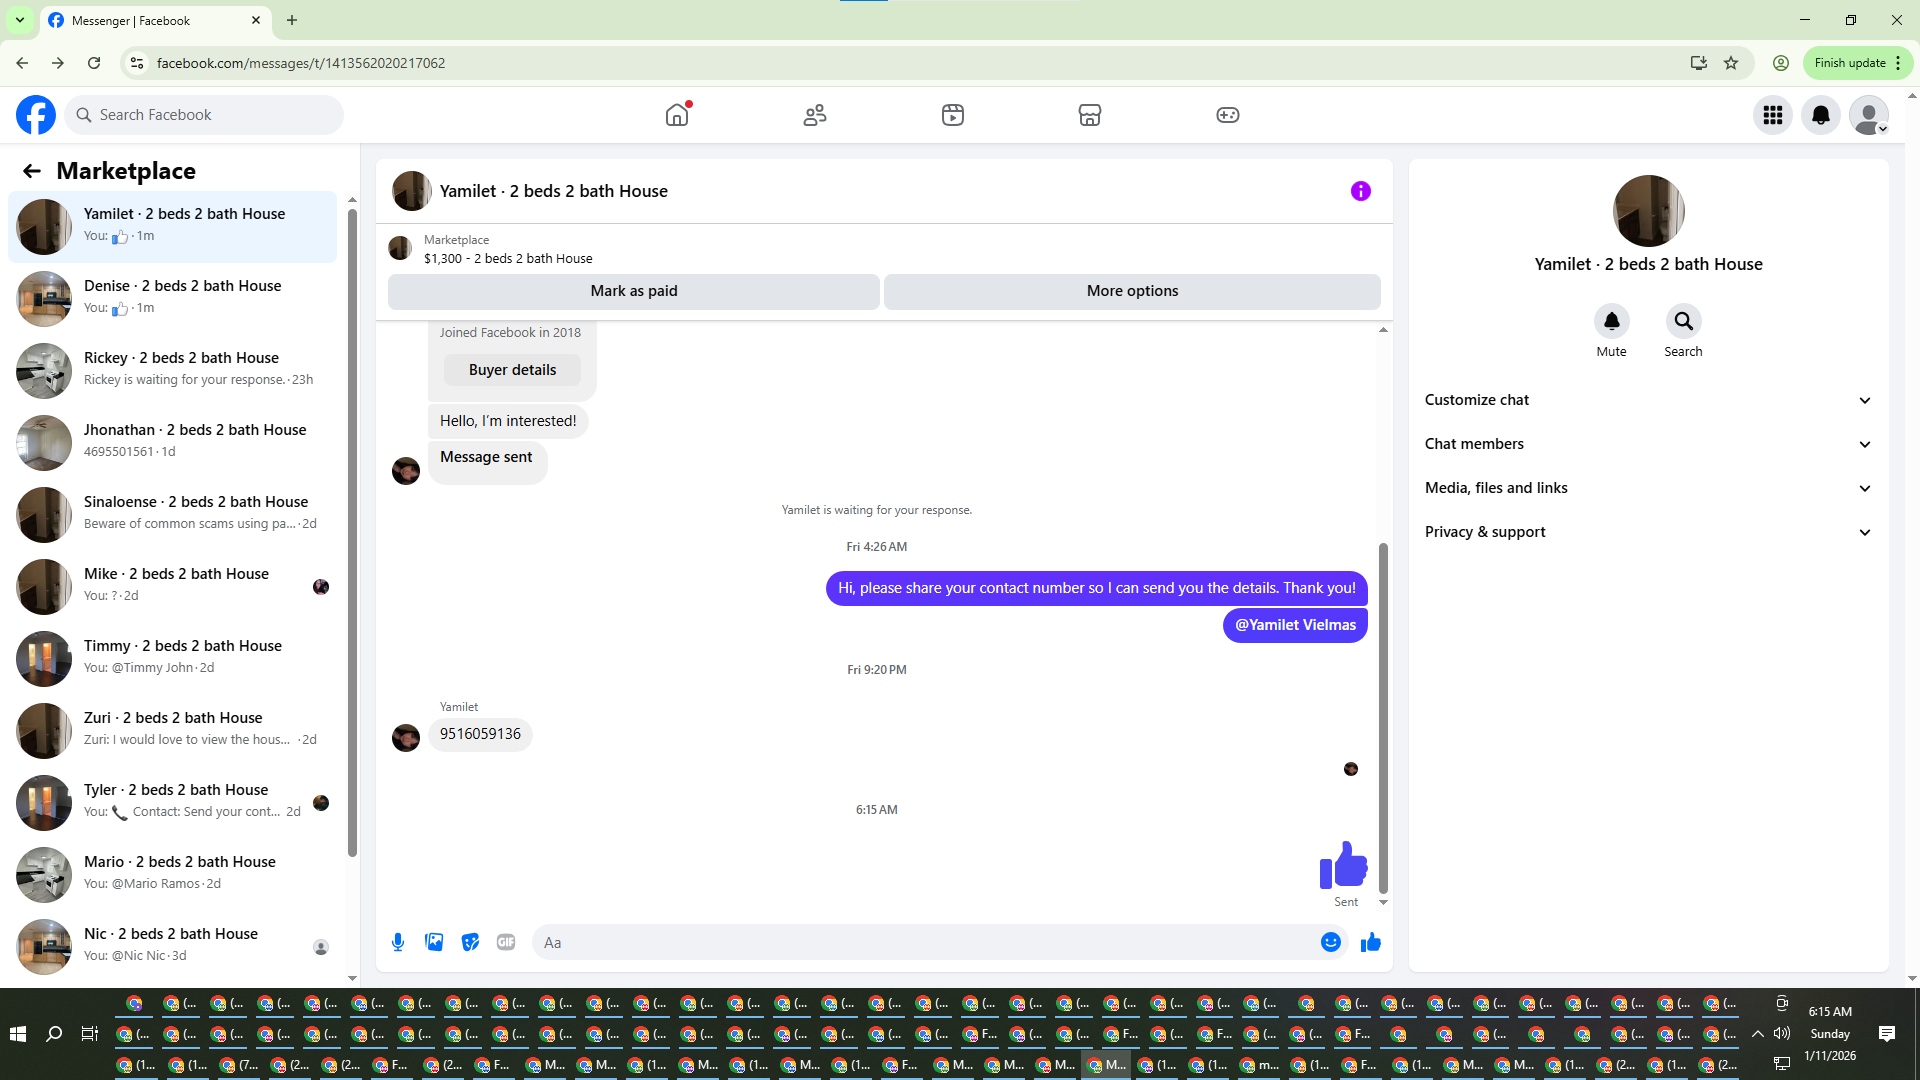Expand Media, files and links section
This screenshot has width=1920, height=1080.
1648,488
